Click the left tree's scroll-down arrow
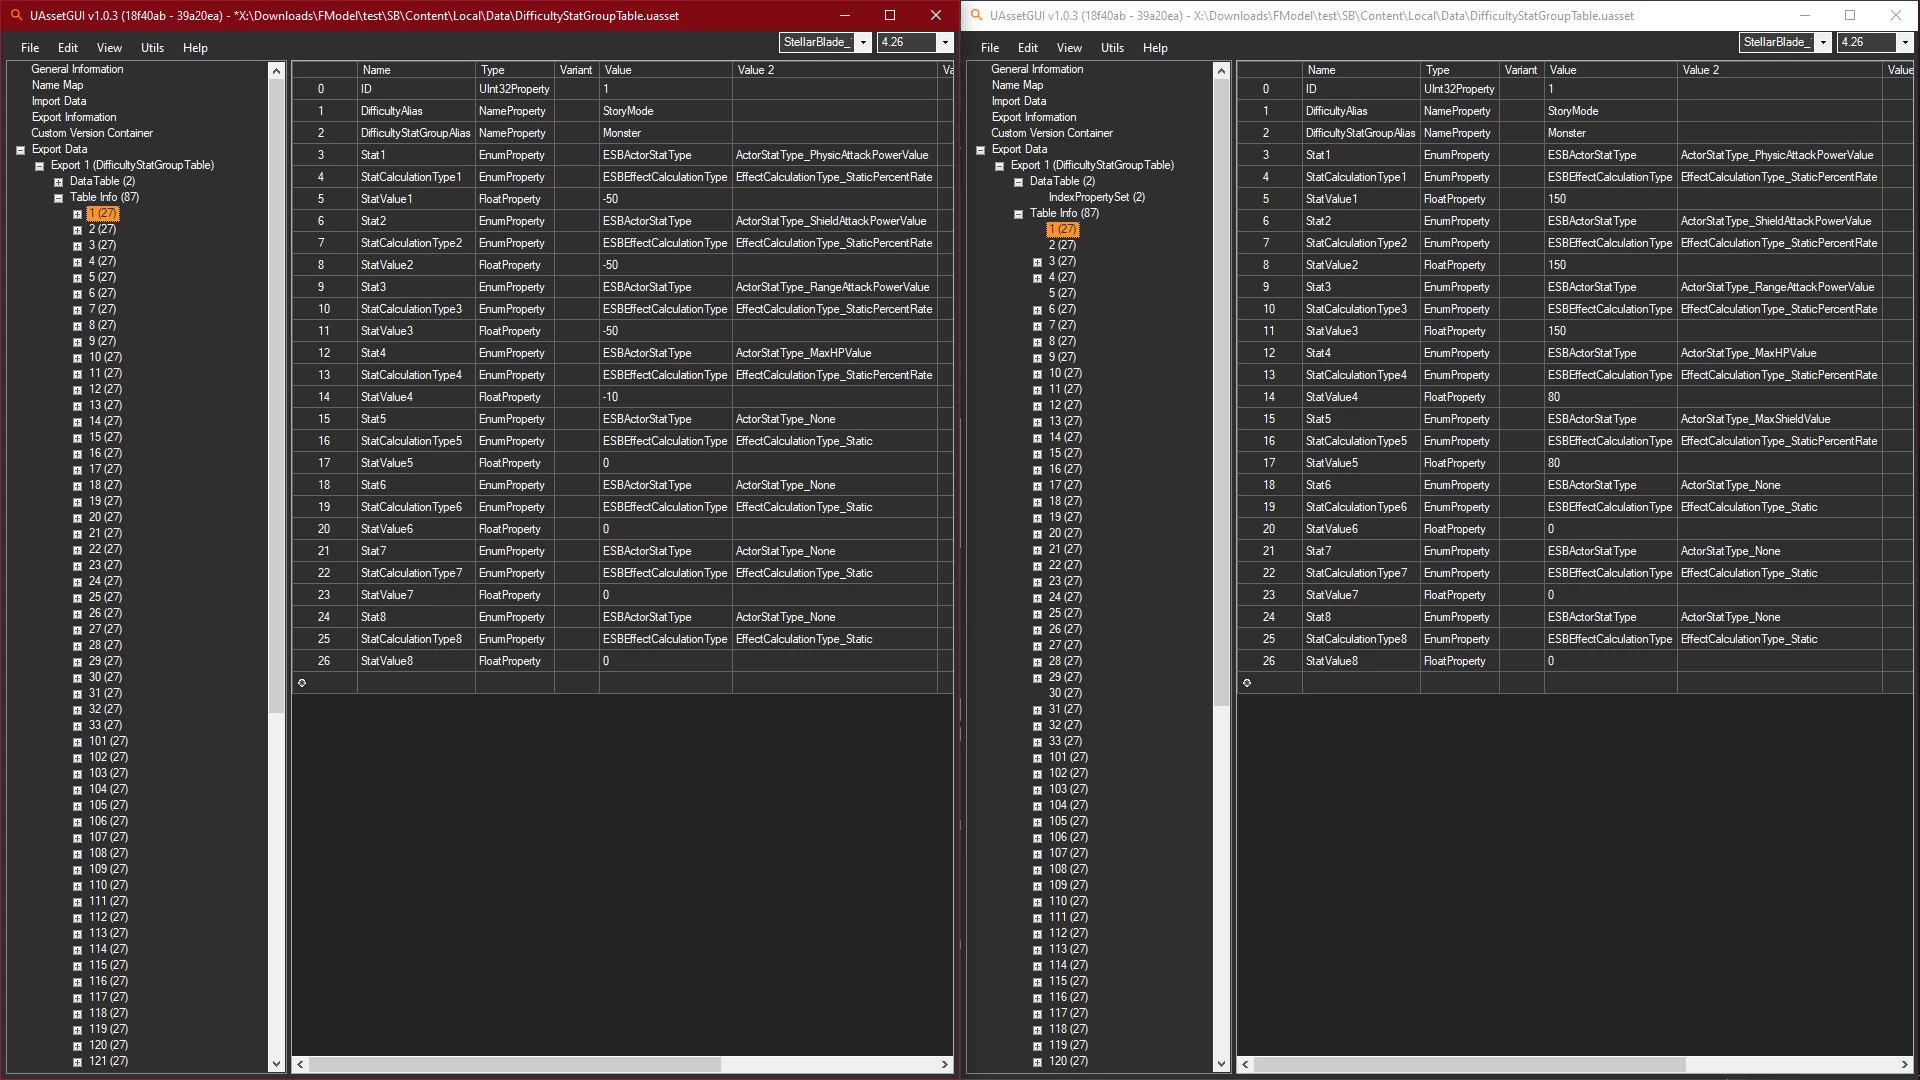The image size is (1920, 1080). (x=277, y=1064)
